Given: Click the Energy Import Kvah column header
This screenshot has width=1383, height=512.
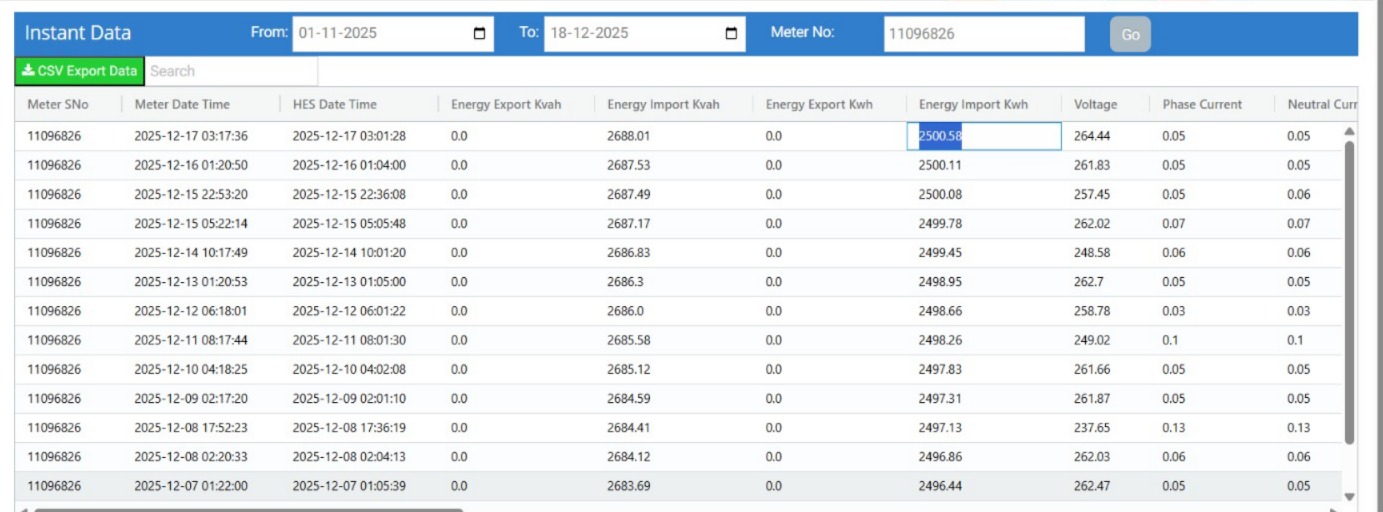Looking at the screenshot, I should 663,104.
